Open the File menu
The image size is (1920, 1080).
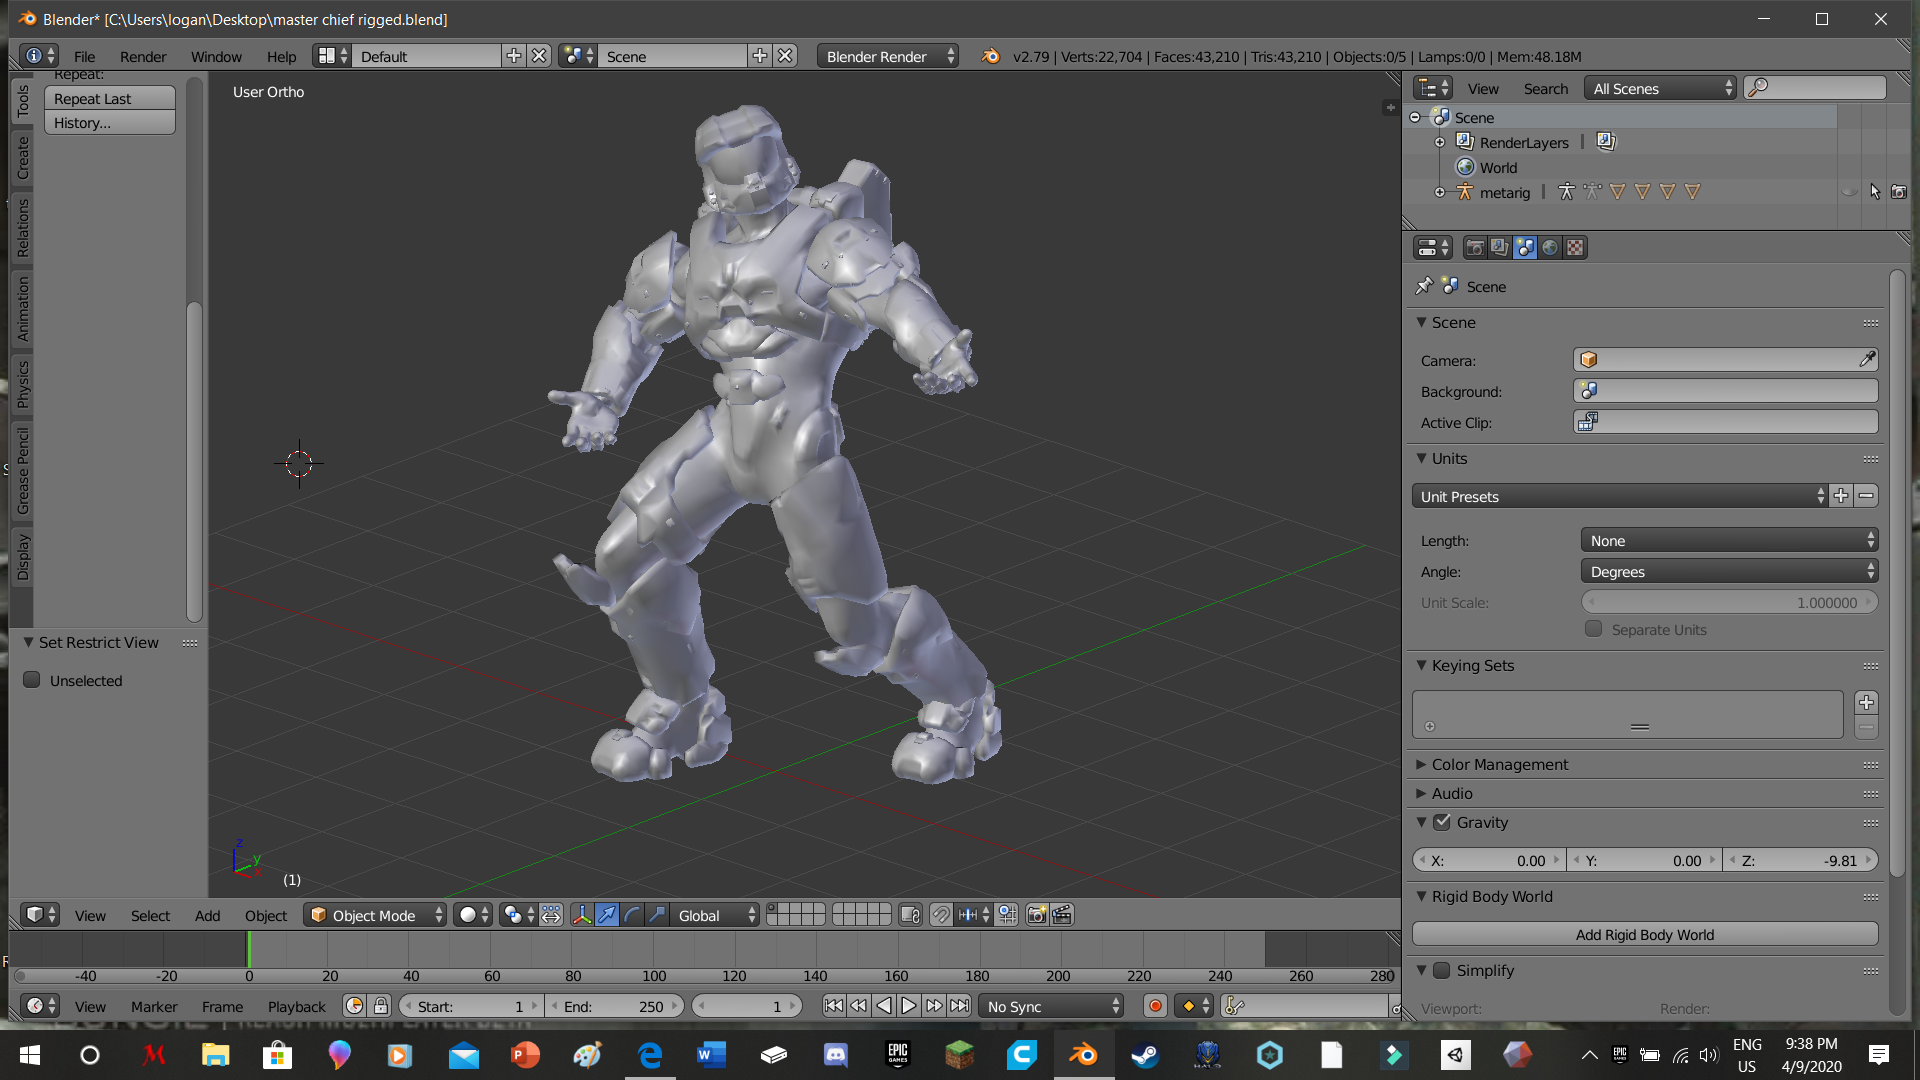pyautogui.click(x=84, y=56)
